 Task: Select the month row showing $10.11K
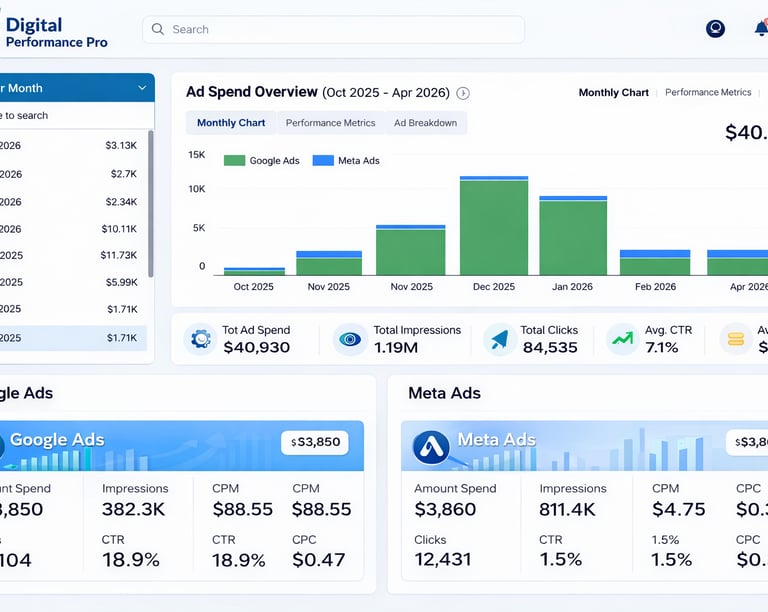[x=73, y=229]
